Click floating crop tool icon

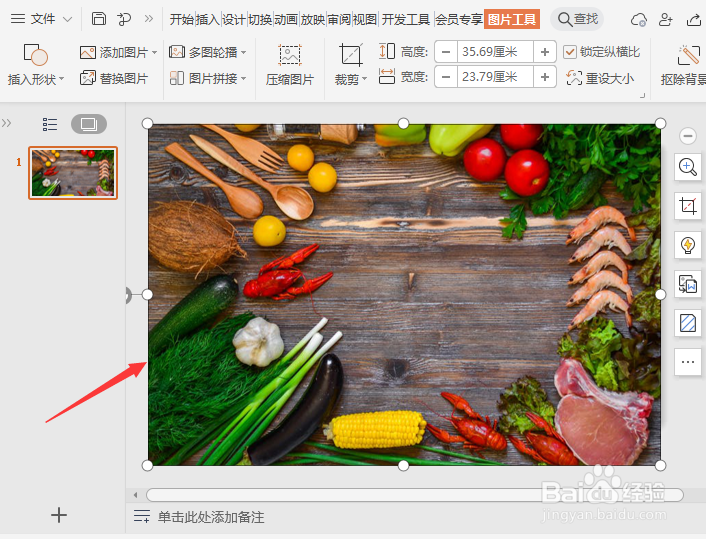click(688, 206)
